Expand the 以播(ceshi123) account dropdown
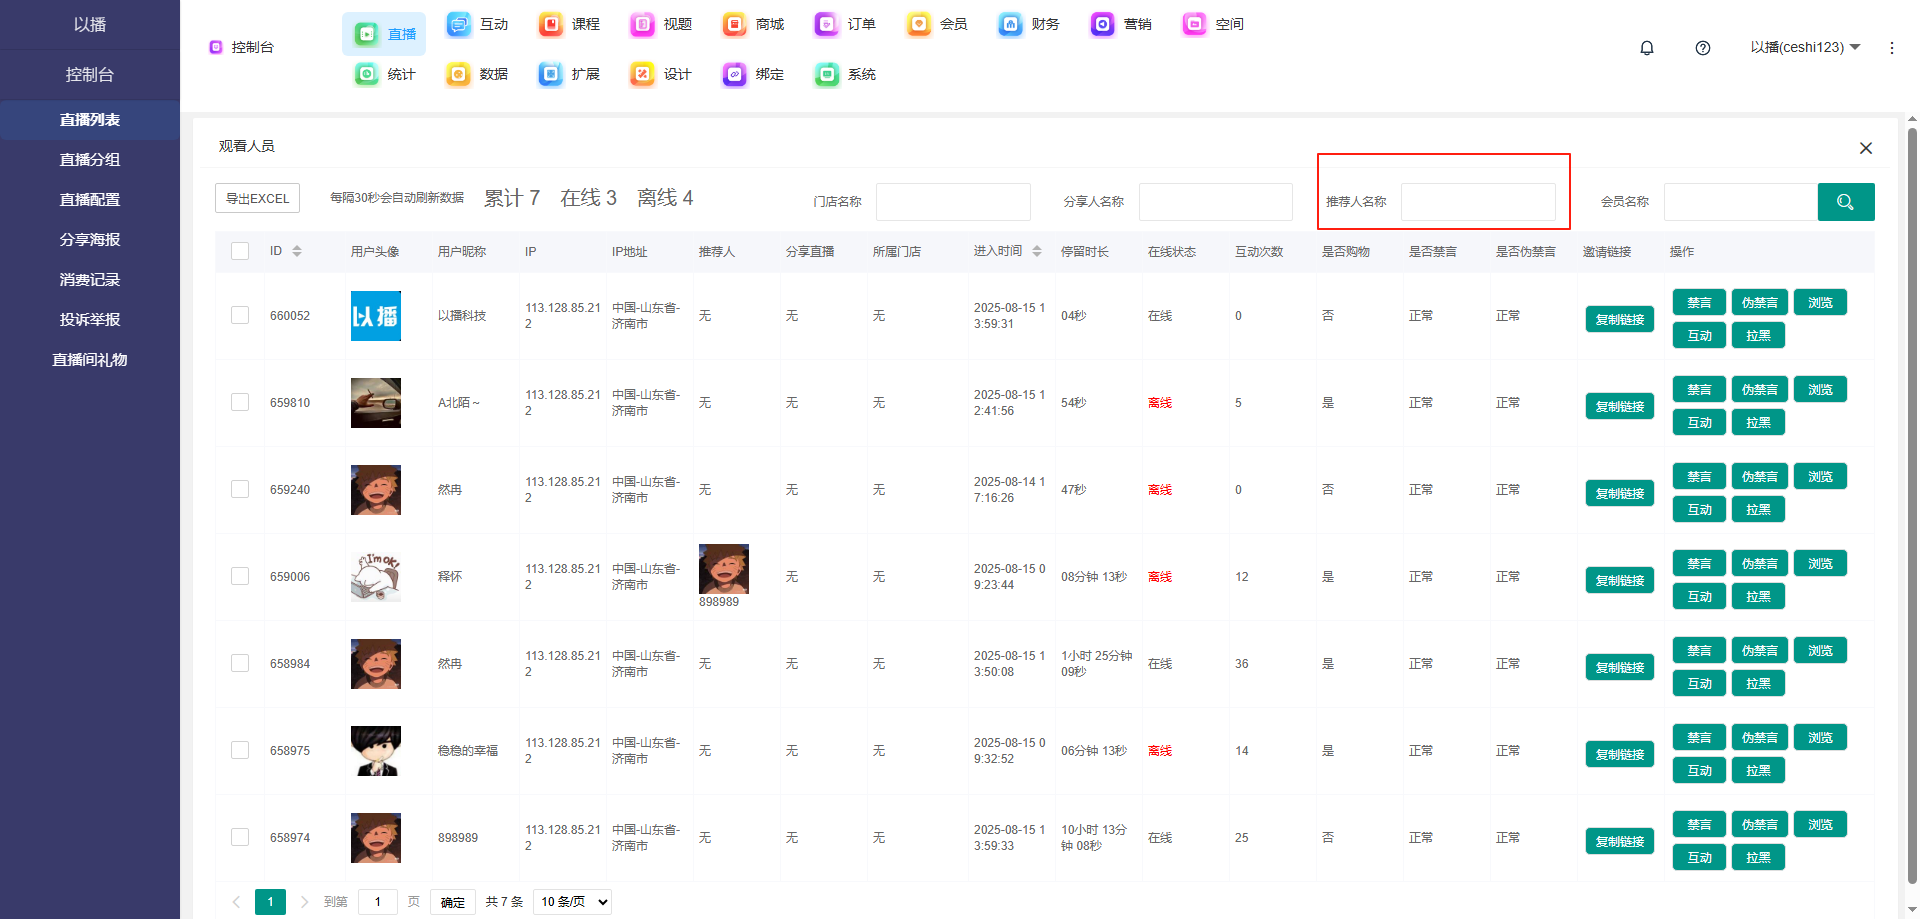Viewport: 1920px width, 919px height. (x=1804, y=47)
